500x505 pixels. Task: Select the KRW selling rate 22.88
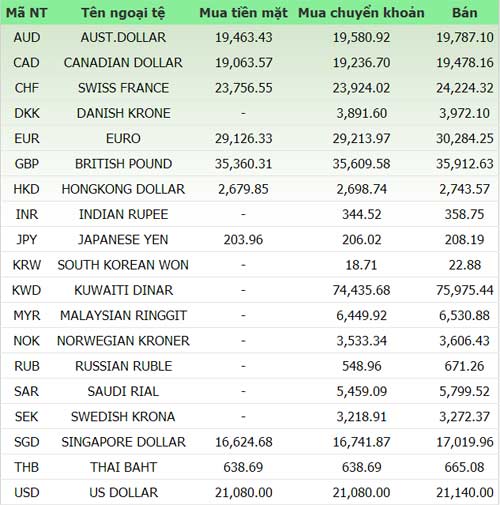(465, 265)
